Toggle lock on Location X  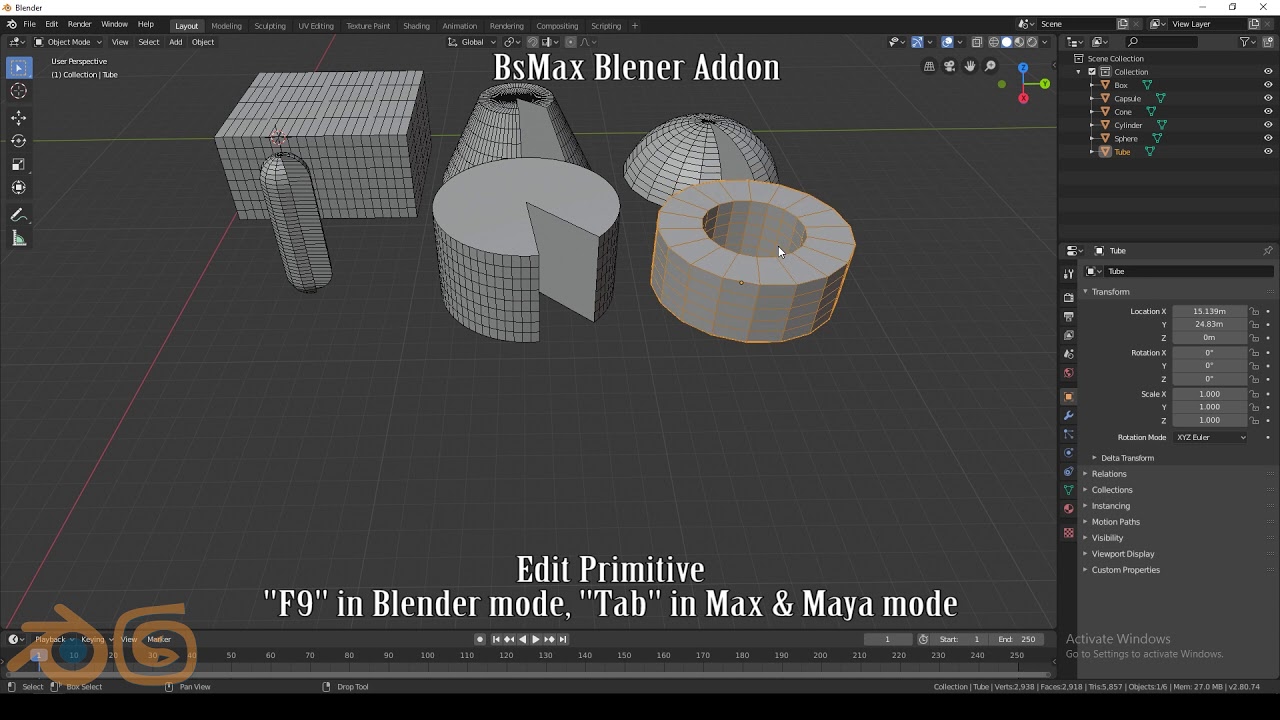[1255, 311]
